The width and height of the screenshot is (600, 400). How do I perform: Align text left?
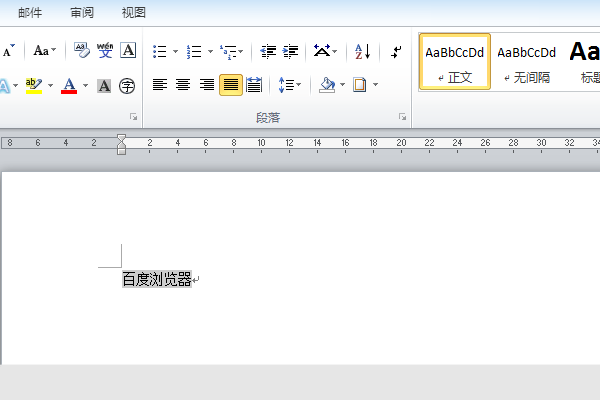160,85
